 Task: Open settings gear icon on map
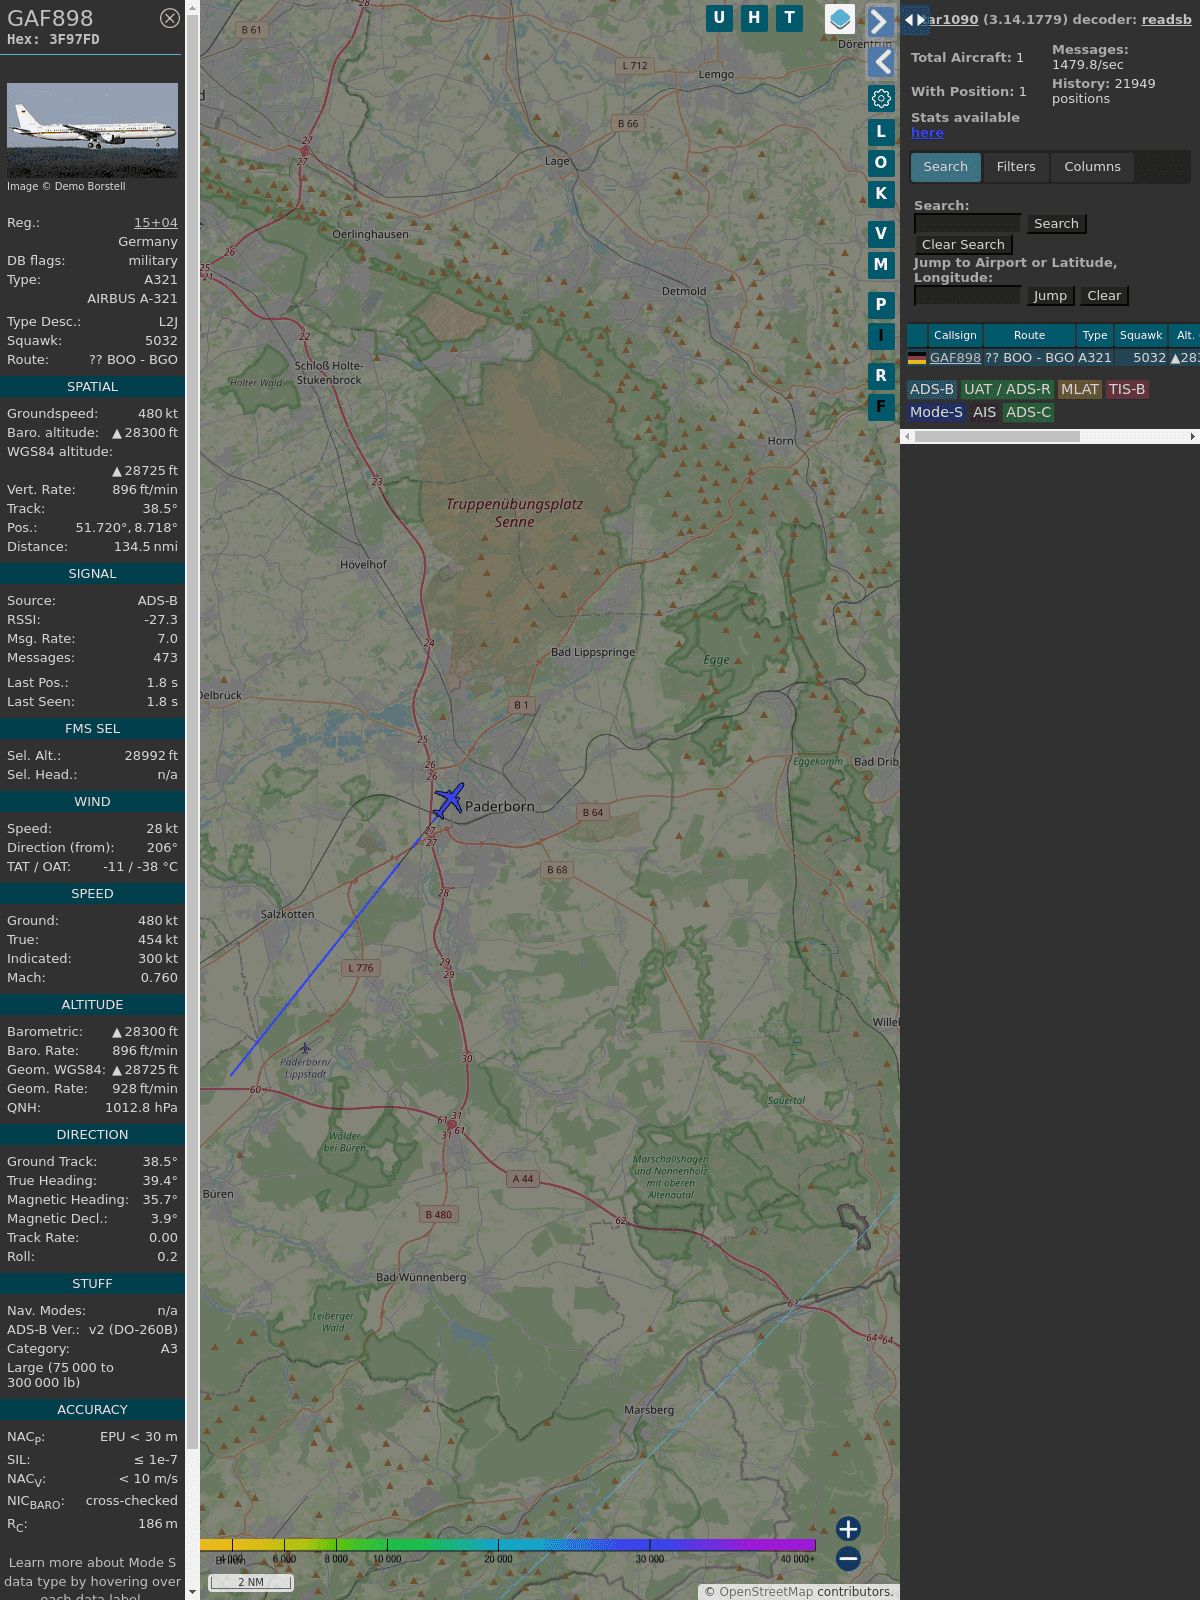click(x=881, y=98)
